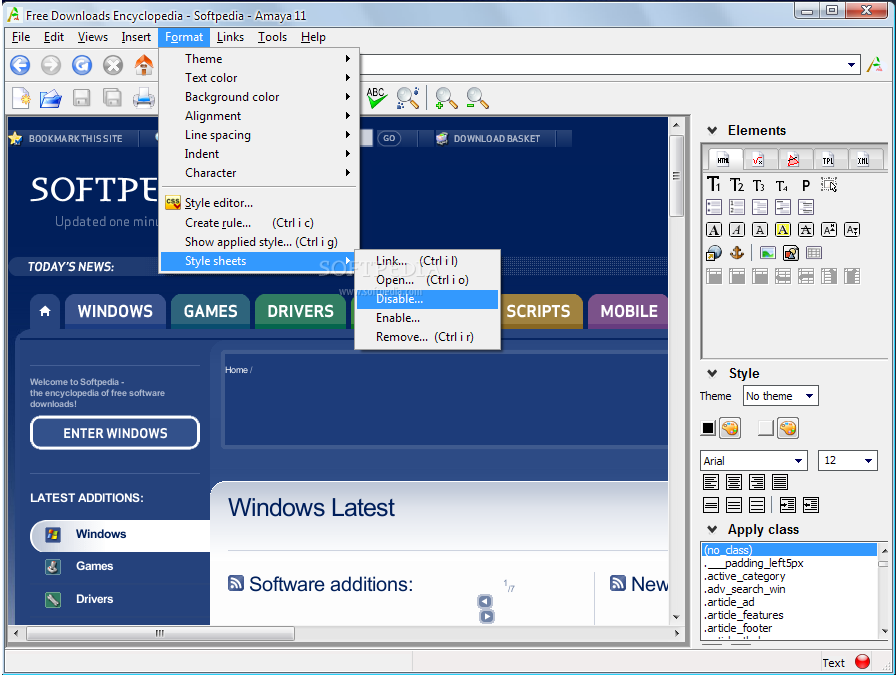896x675 pixels.
Task: Insert a T3 heading element
Action: (x=759, y=186)
